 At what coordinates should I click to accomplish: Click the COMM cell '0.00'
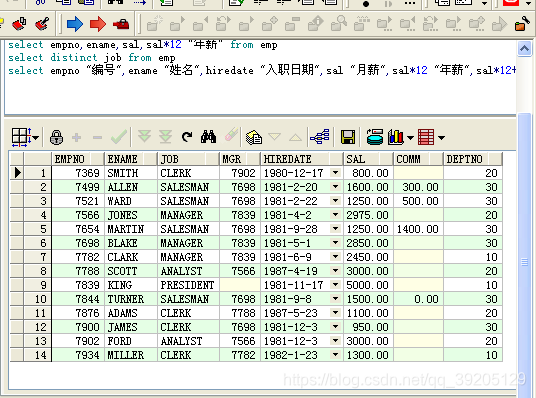click(x=418, y=299)
